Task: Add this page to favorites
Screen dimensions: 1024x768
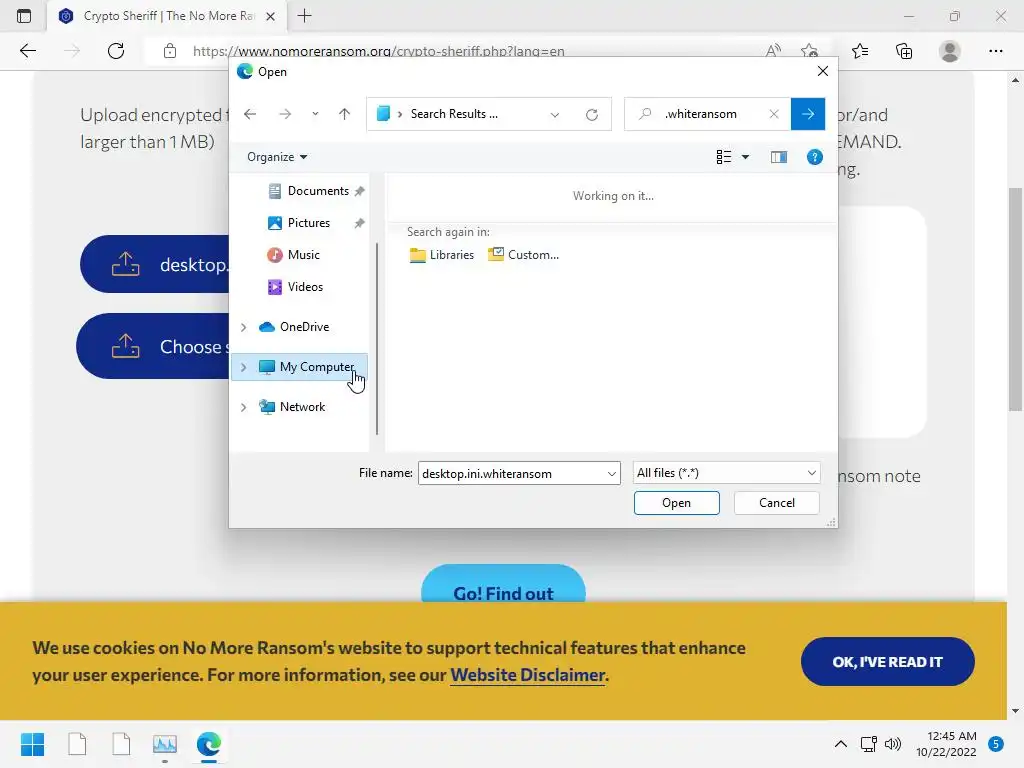Action: [x=810, y=51]
